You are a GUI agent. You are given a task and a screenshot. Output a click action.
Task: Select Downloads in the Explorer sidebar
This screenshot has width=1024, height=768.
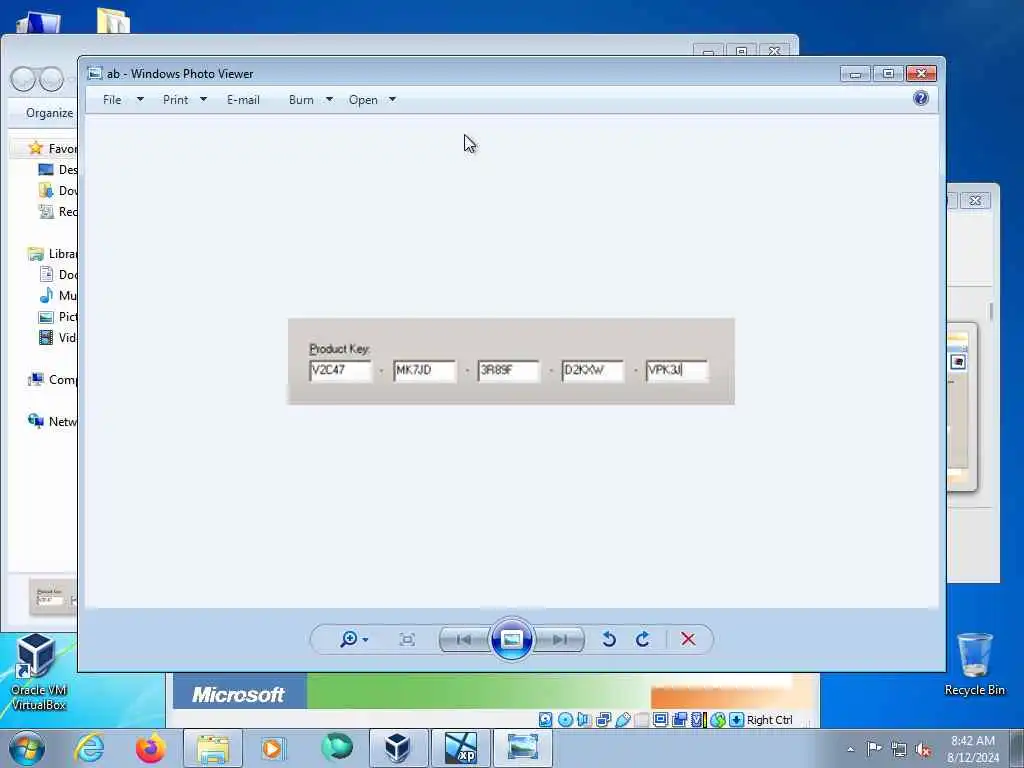point(58,191)
